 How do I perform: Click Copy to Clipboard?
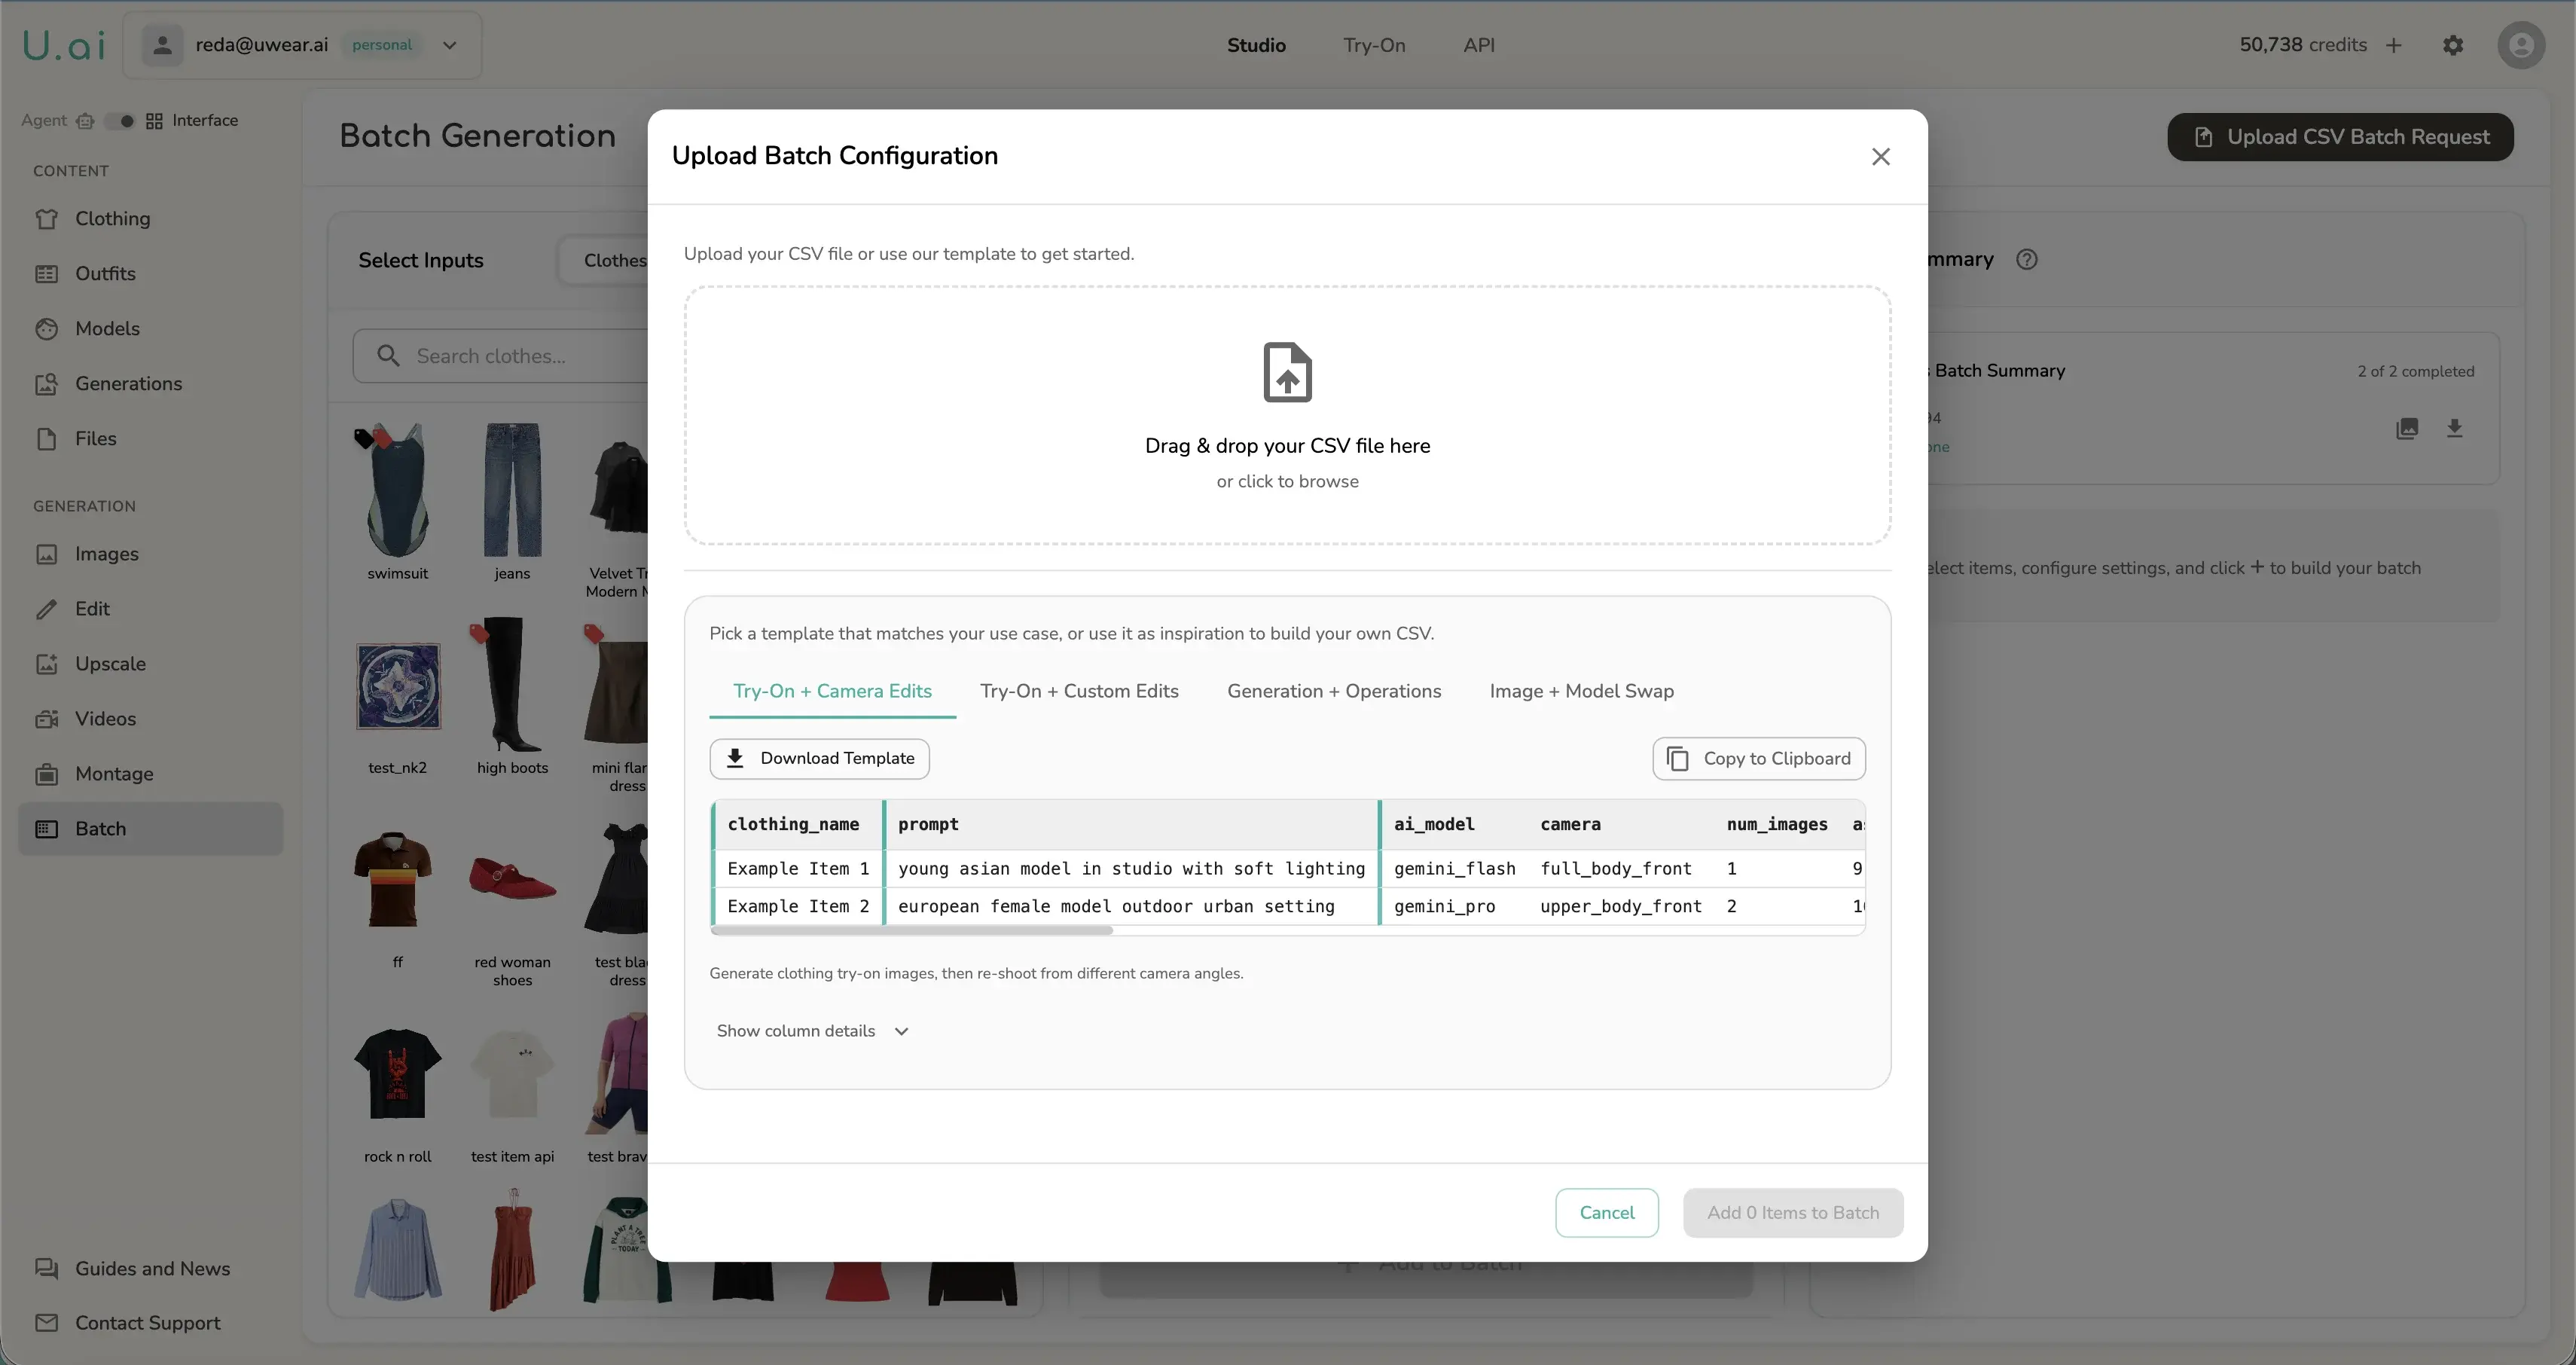tap(1758, 758)
